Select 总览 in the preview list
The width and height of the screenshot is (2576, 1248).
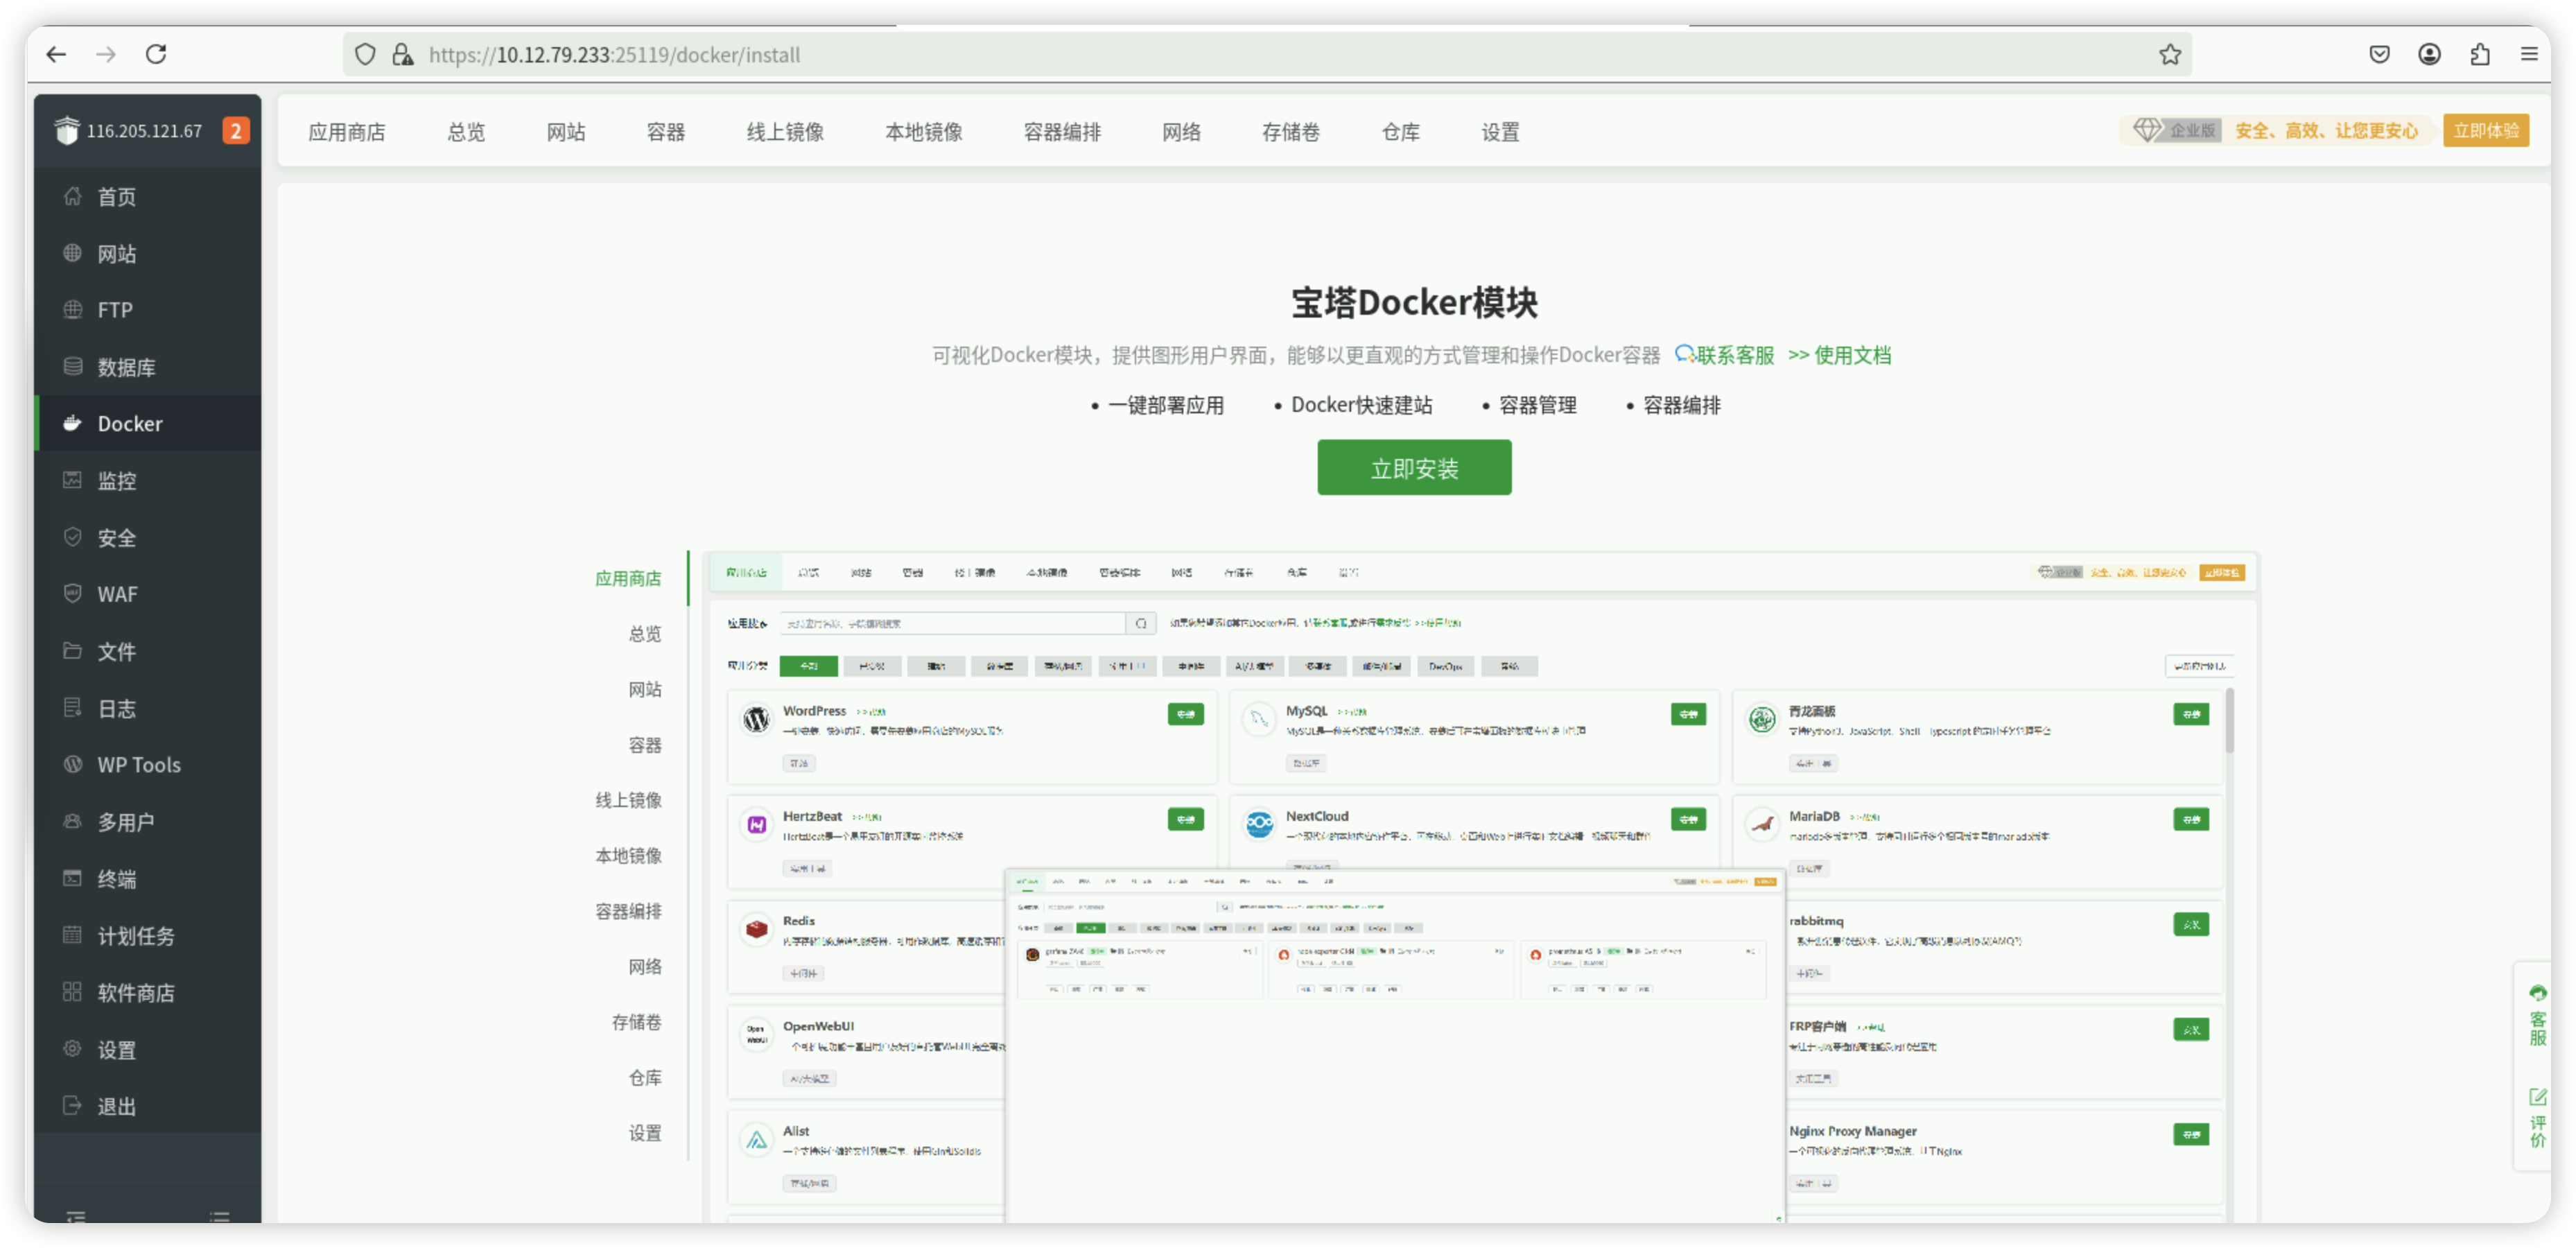click(x=645, y=634)
